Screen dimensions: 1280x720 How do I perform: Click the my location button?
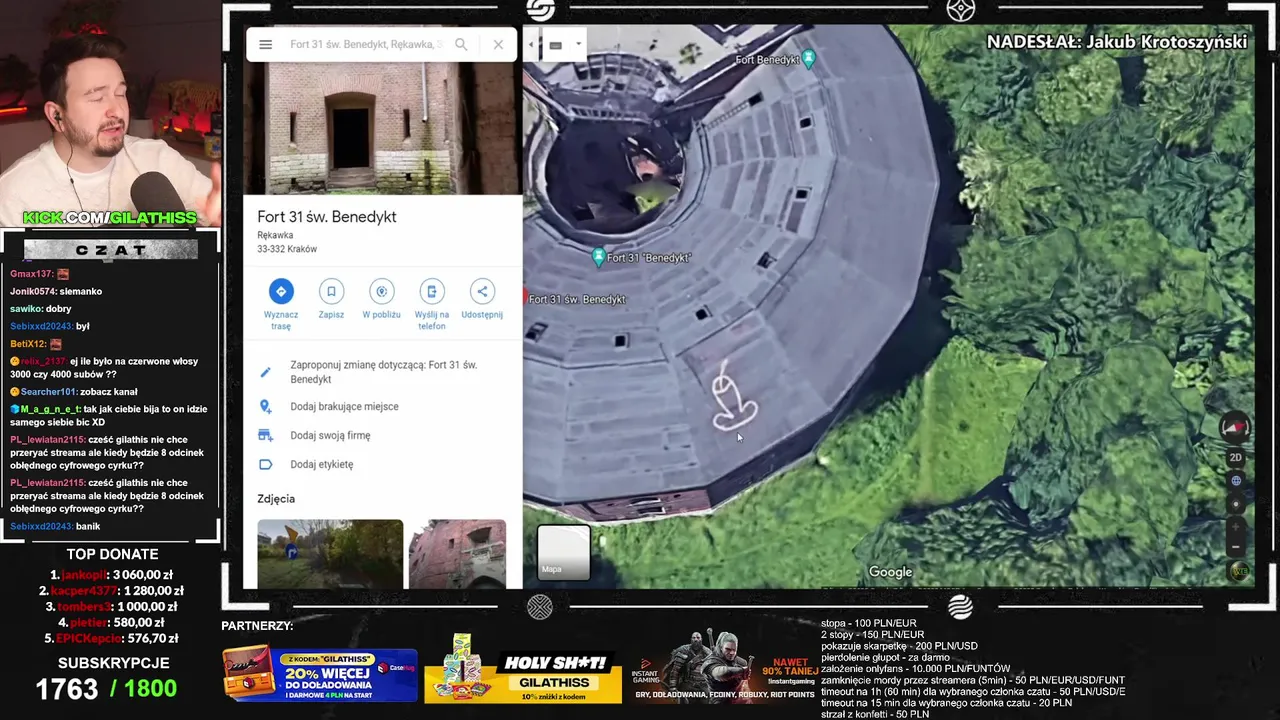point(1236,504)
